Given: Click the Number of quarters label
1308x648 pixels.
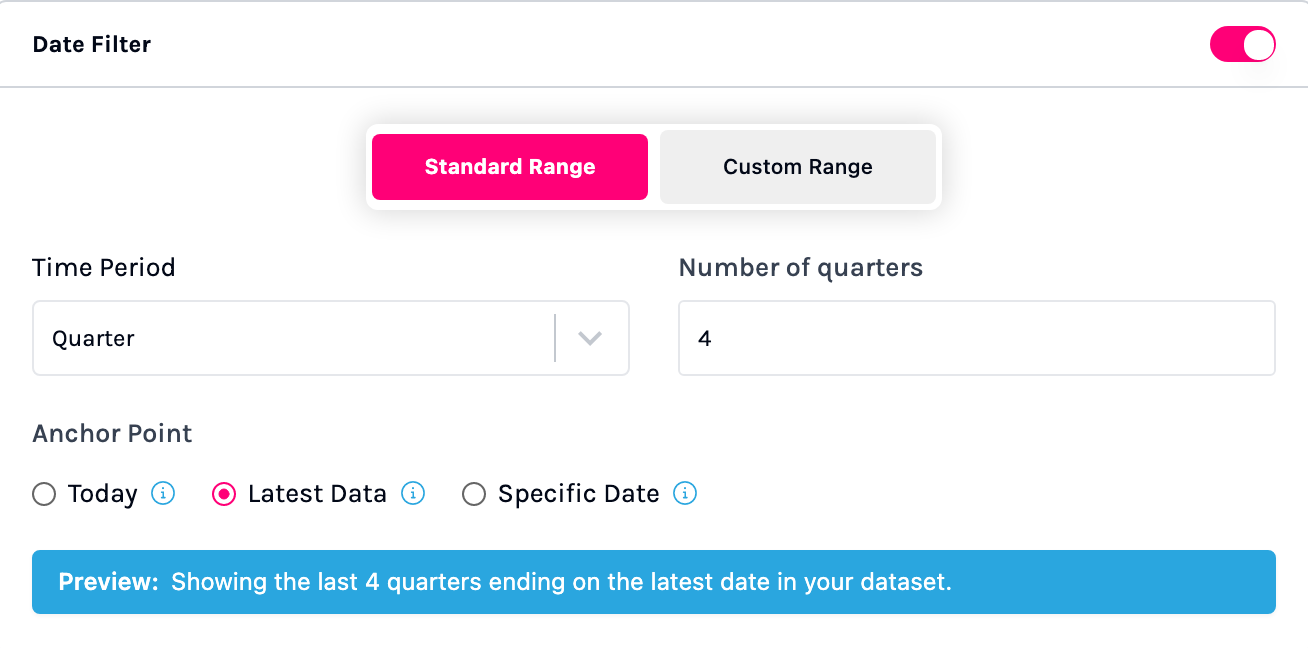Looking at the screenshot, I should coord(800,268).
